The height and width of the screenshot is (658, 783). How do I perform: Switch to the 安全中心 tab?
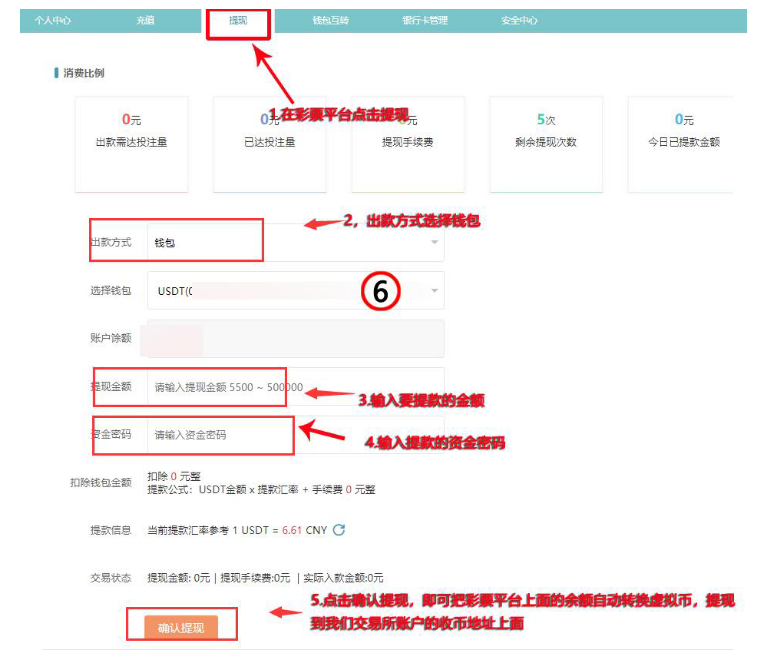(x=519, y=20)
